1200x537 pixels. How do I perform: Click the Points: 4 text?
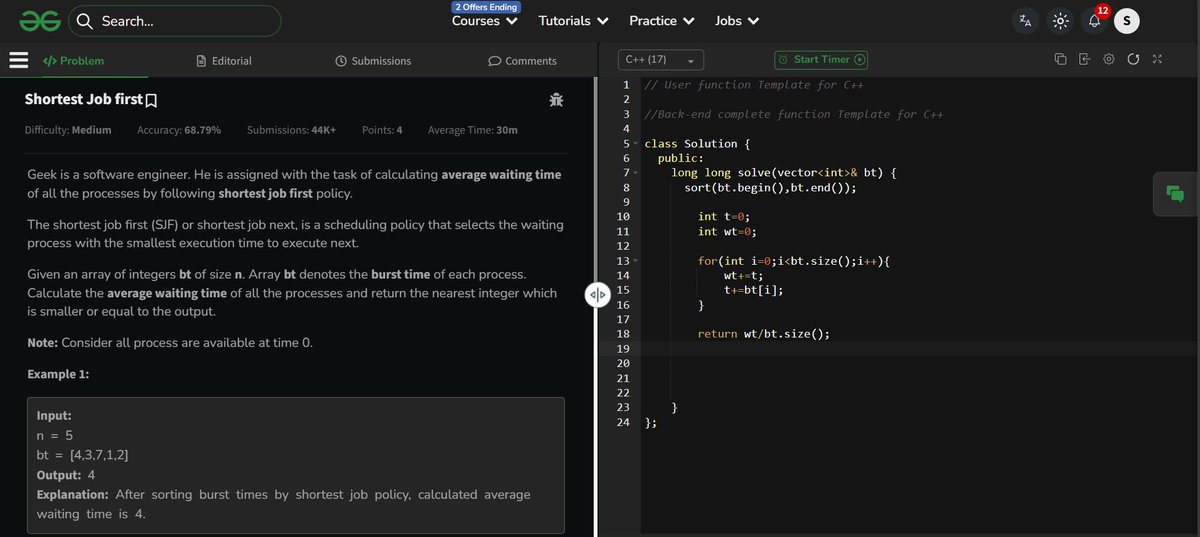(x=382, y=130)
